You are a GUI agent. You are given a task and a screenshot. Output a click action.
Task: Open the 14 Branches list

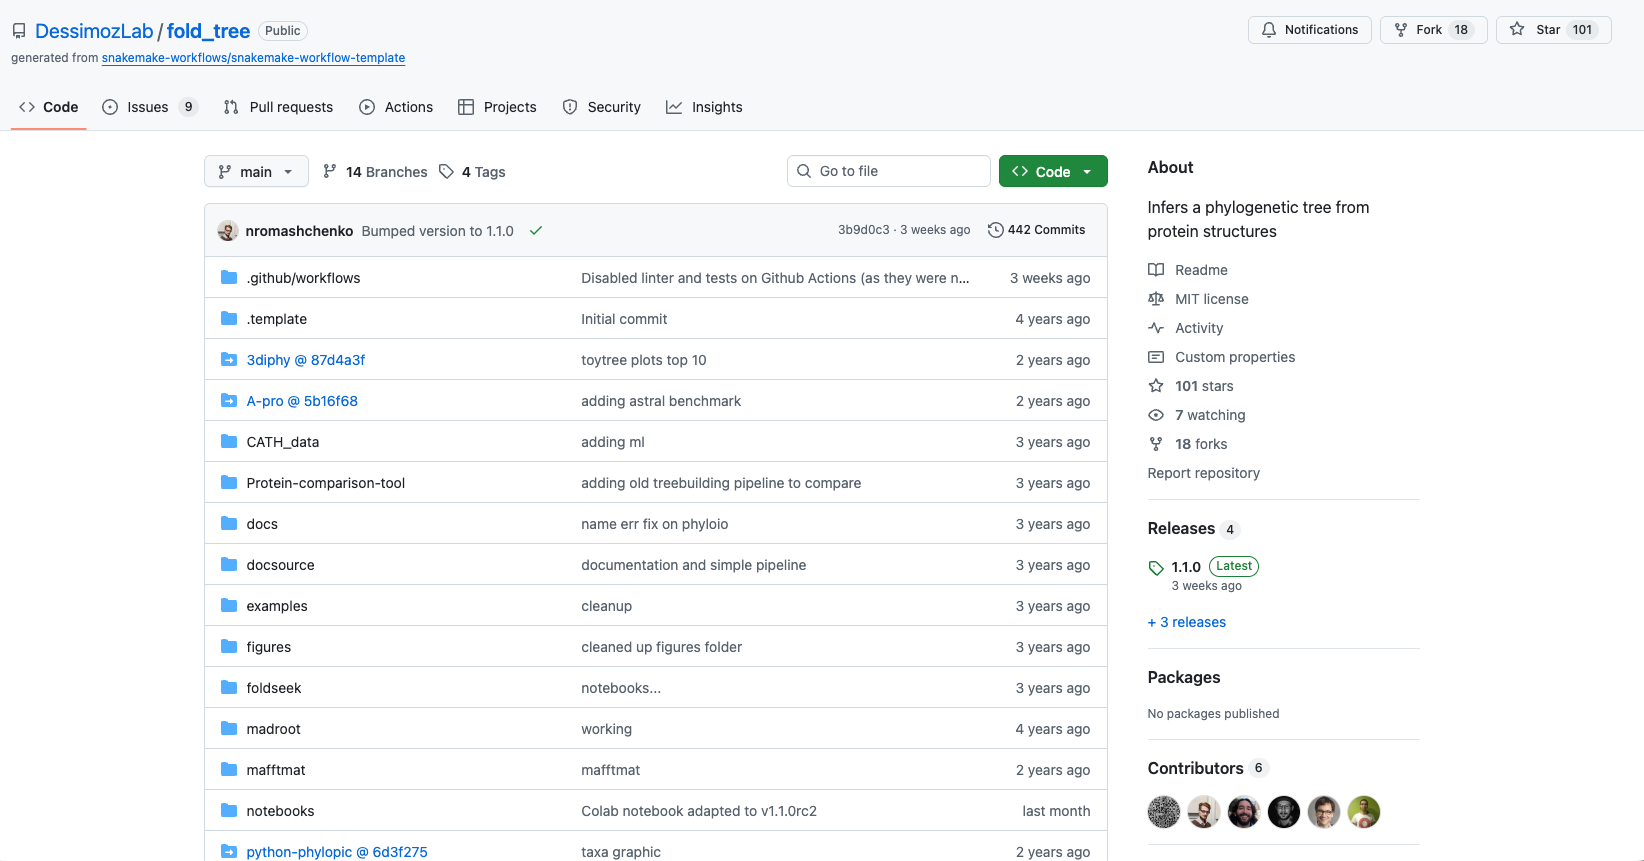tap(375, 172)
